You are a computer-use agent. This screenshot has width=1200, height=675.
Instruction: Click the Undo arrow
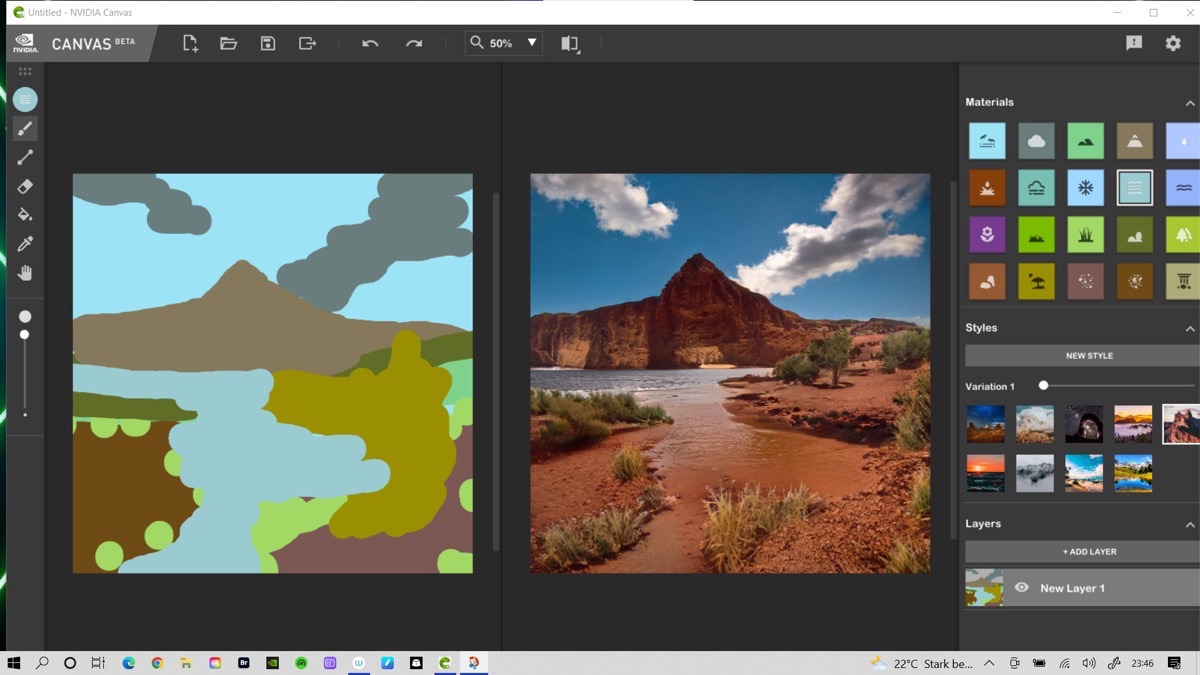click(370, 44)
